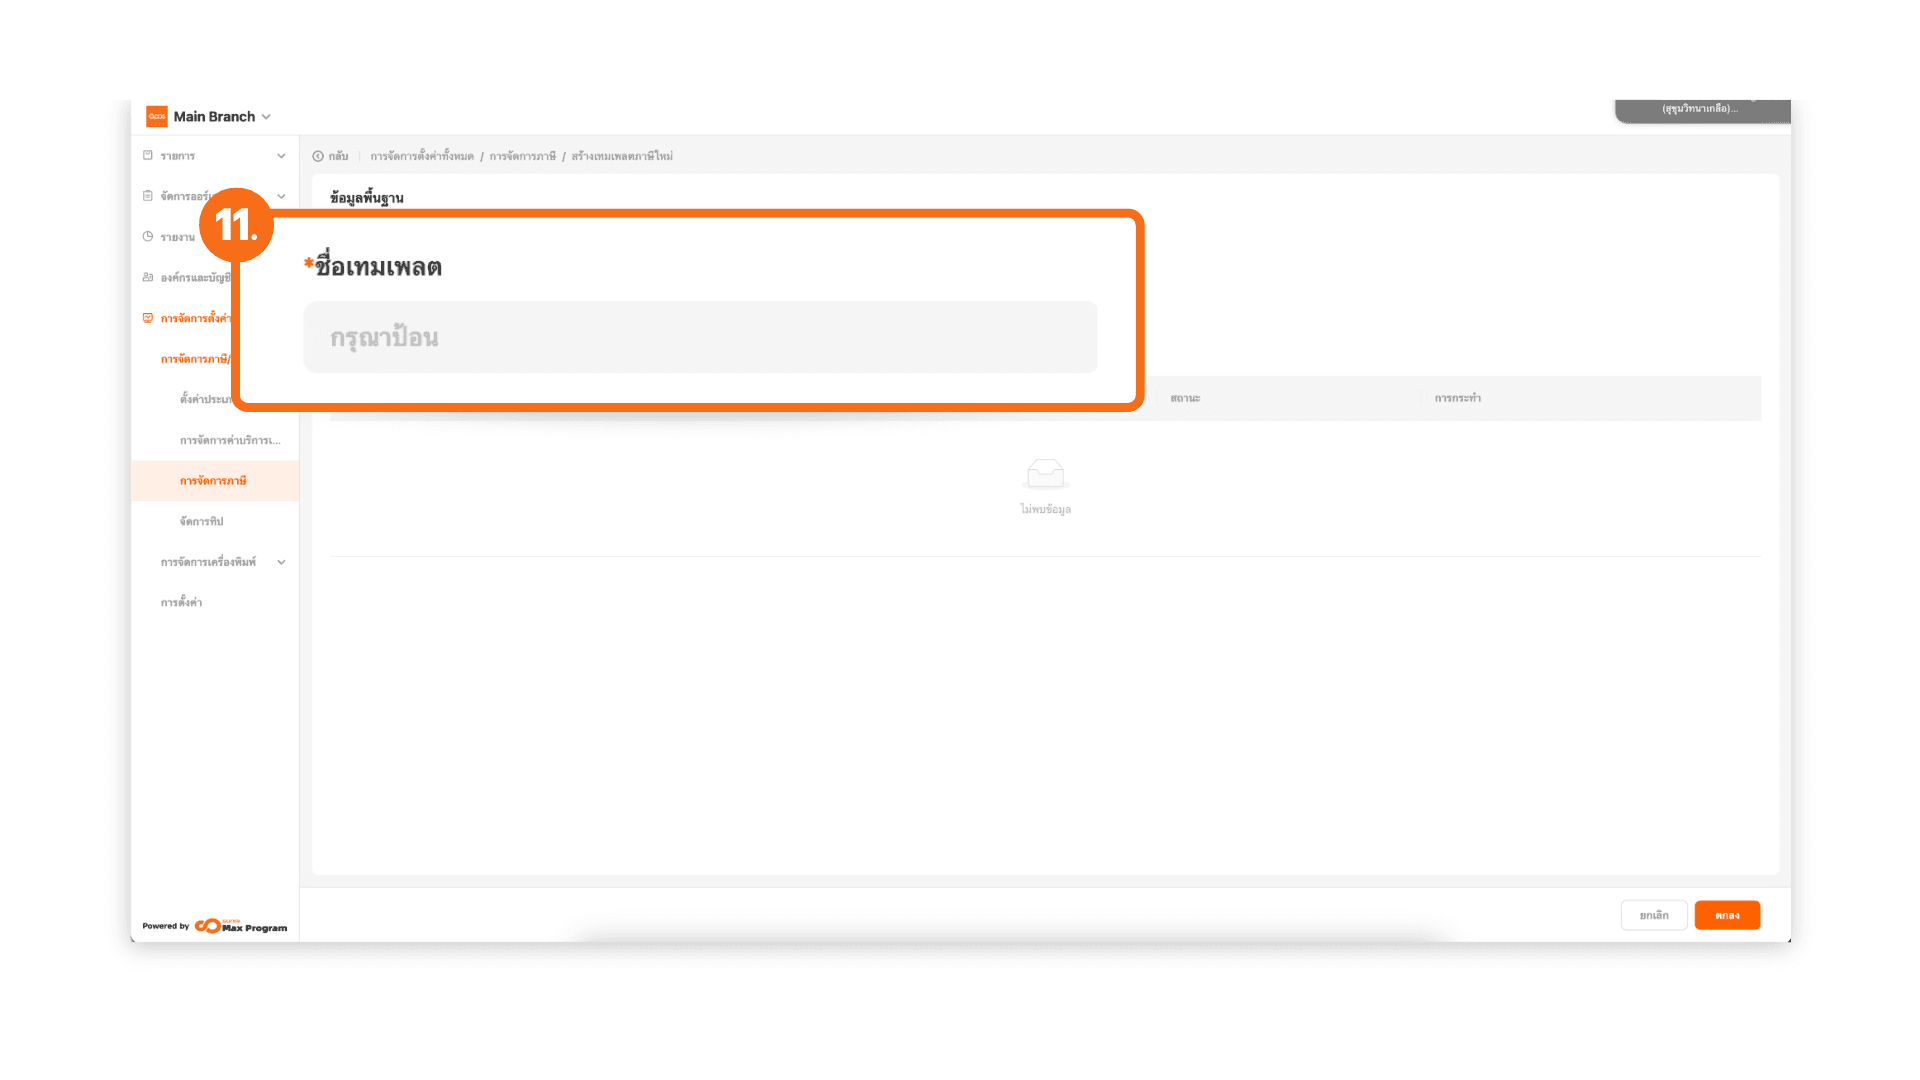Open การตั้งค่า in the sidebar
The height and width of the screenshot is (1080, 1920).
[x=181, y=602]
